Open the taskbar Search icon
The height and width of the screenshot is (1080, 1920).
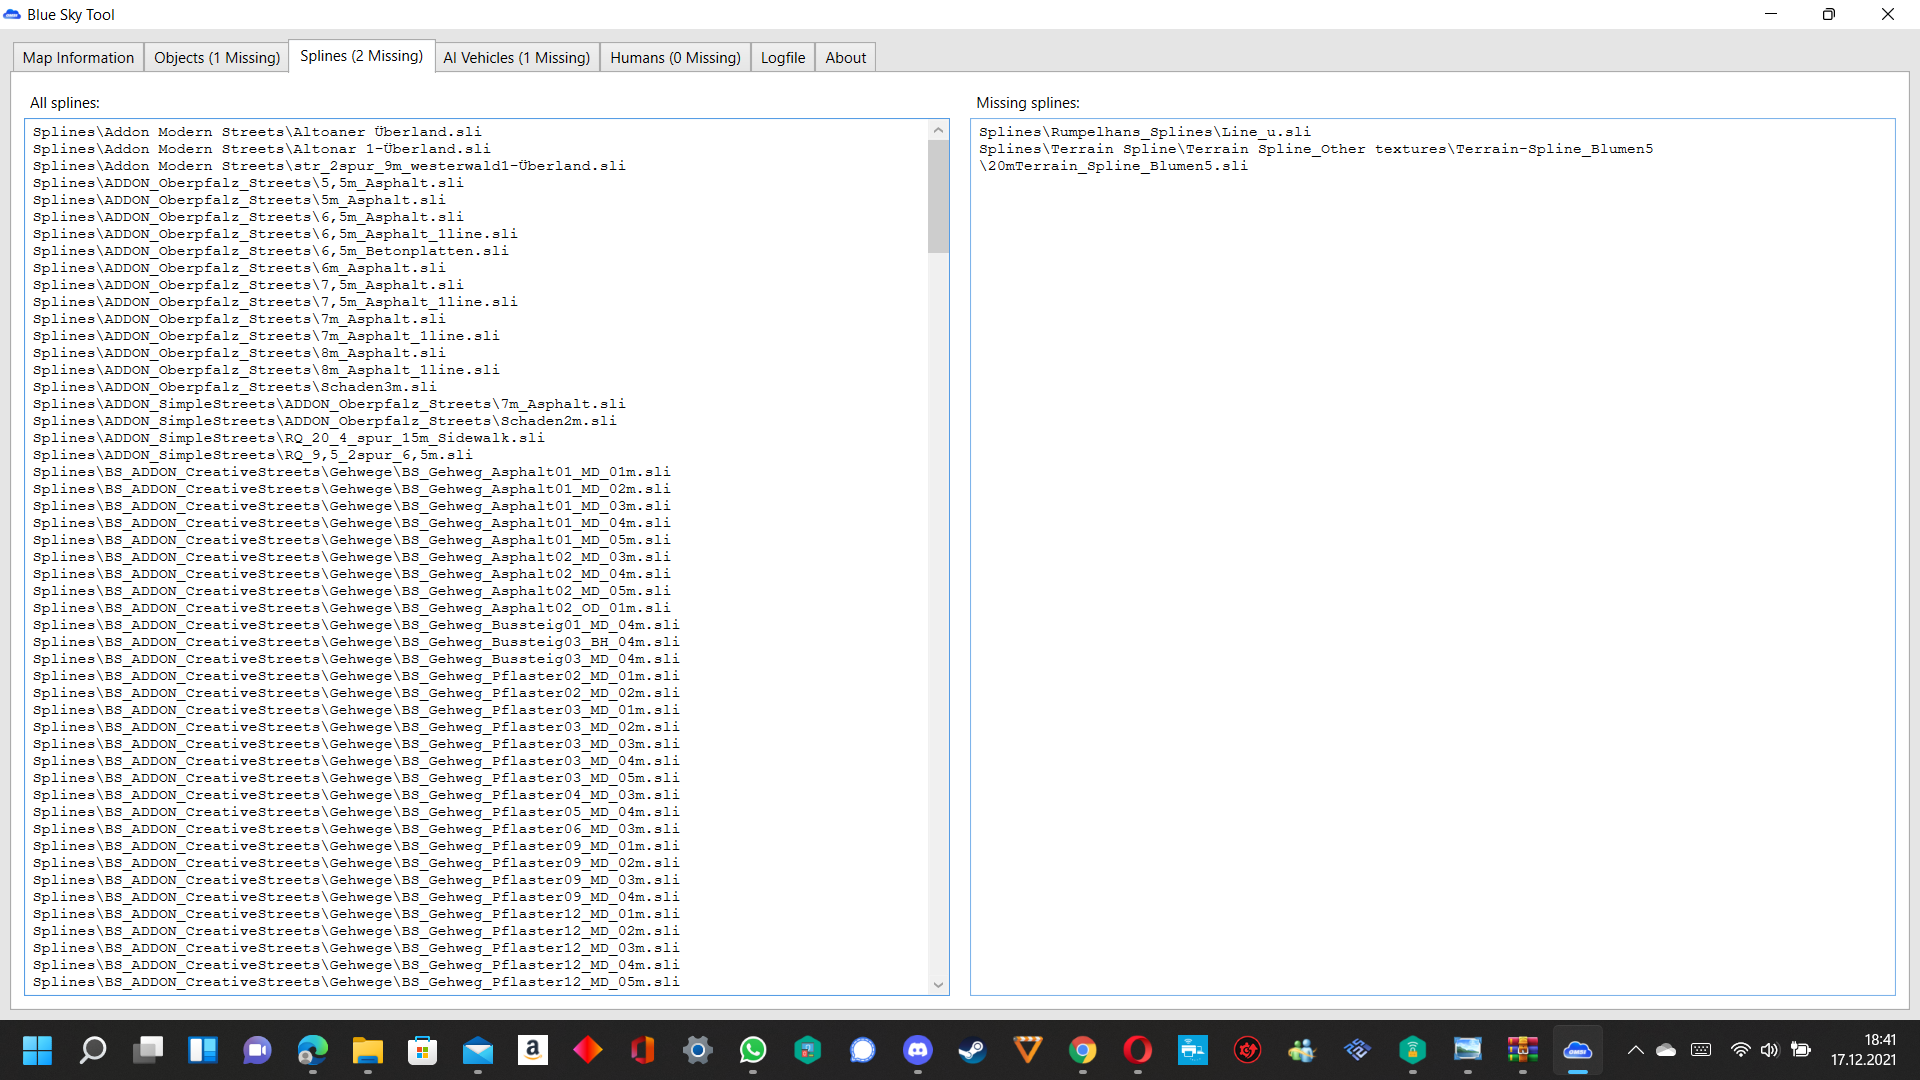[93, 1050]
